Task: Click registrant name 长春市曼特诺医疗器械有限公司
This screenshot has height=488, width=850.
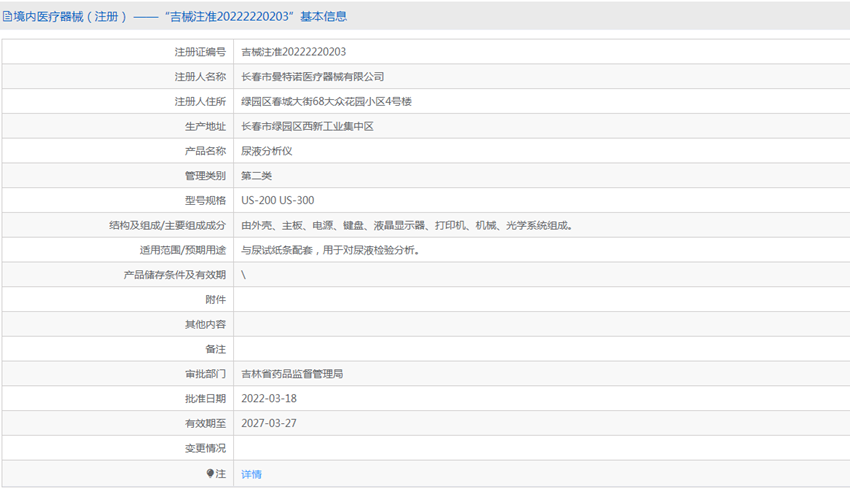Action: tap(313, 77)
